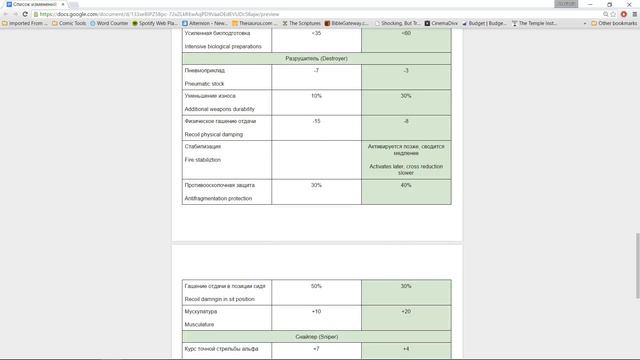Close the Google Docs browser tab
This screenshot has height=360, width=640.
63,4
